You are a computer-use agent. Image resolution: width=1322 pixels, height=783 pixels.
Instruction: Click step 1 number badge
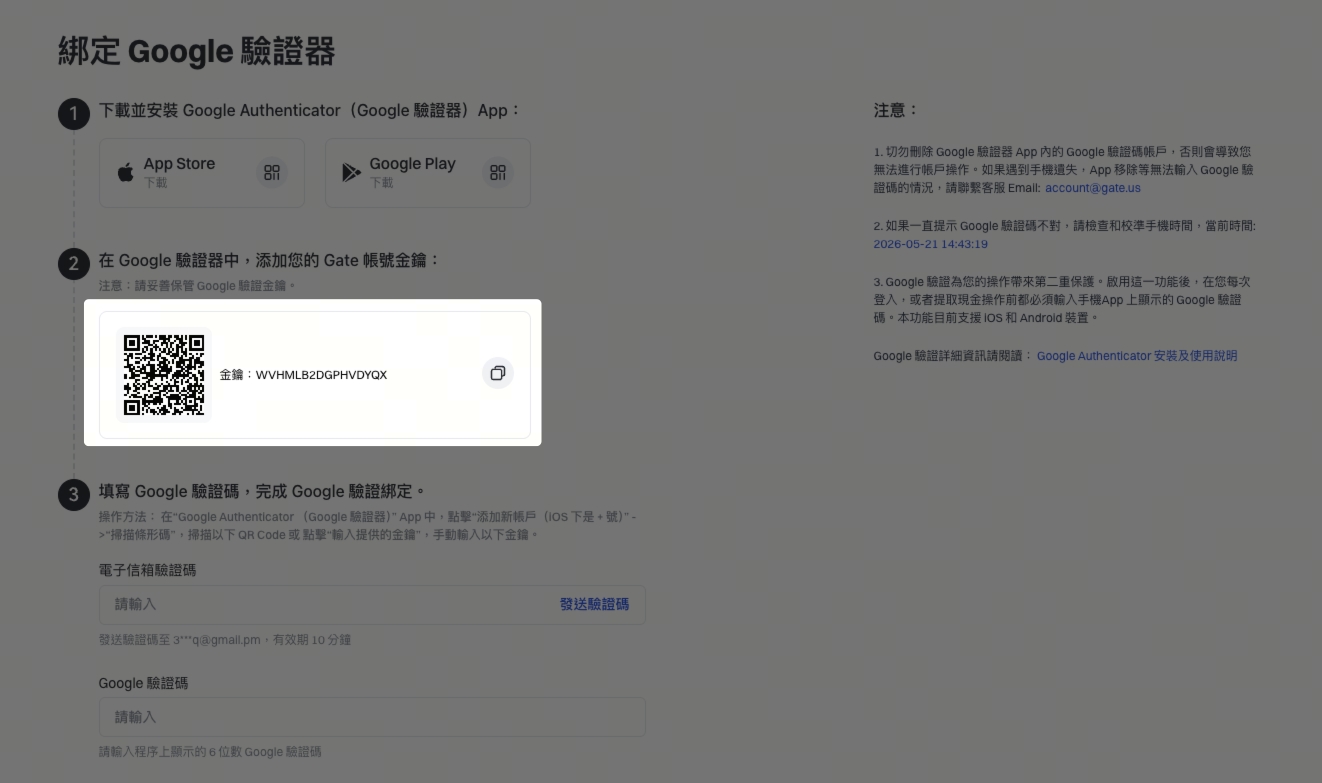pos(74,114)
